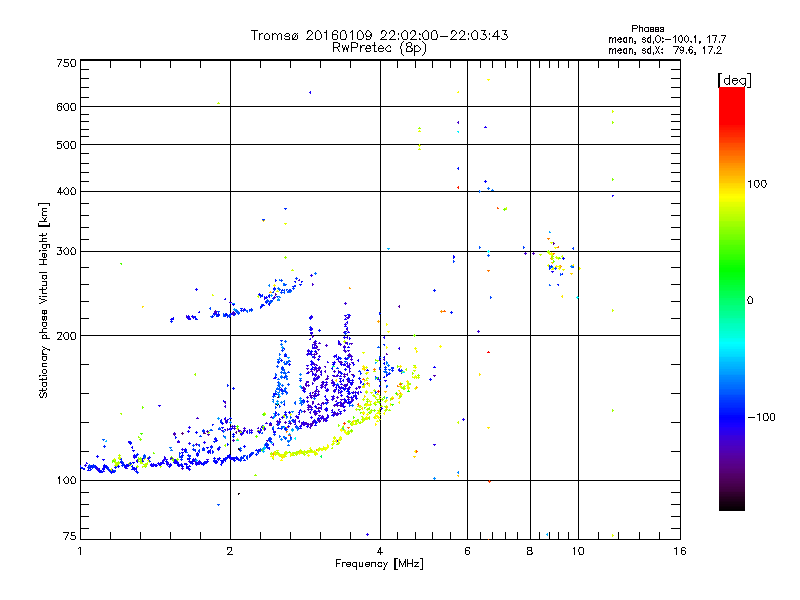Click the x-axis tick label '1'

click(80, 551)
